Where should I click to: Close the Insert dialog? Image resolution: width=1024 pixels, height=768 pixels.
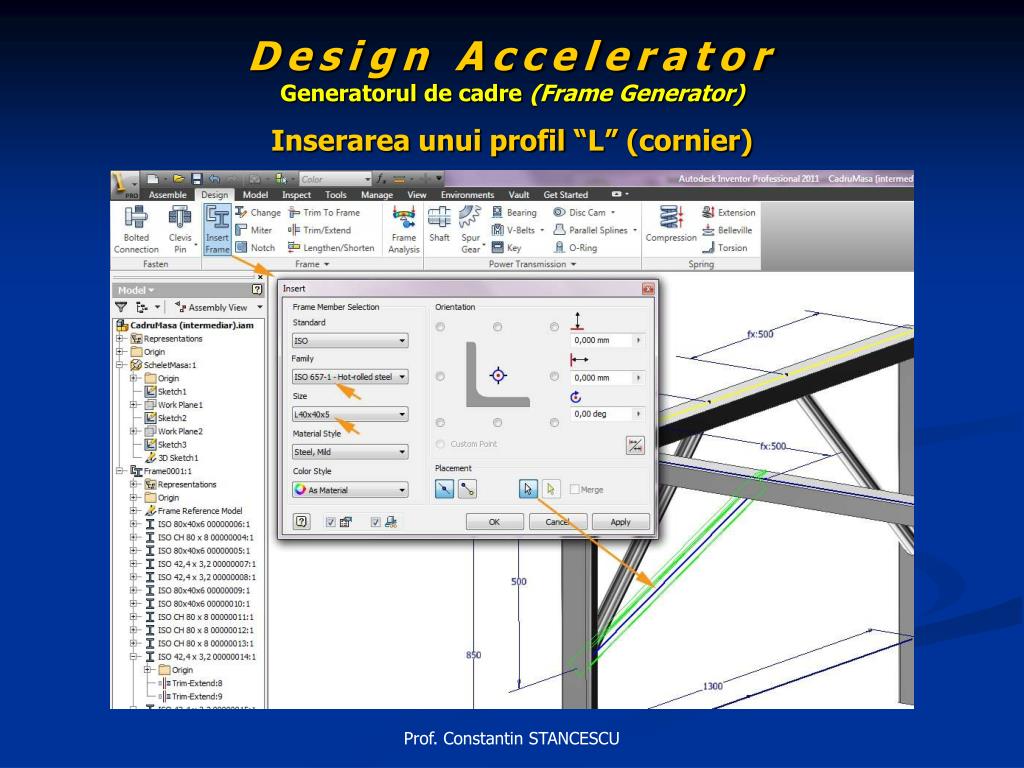pos(648,289)
